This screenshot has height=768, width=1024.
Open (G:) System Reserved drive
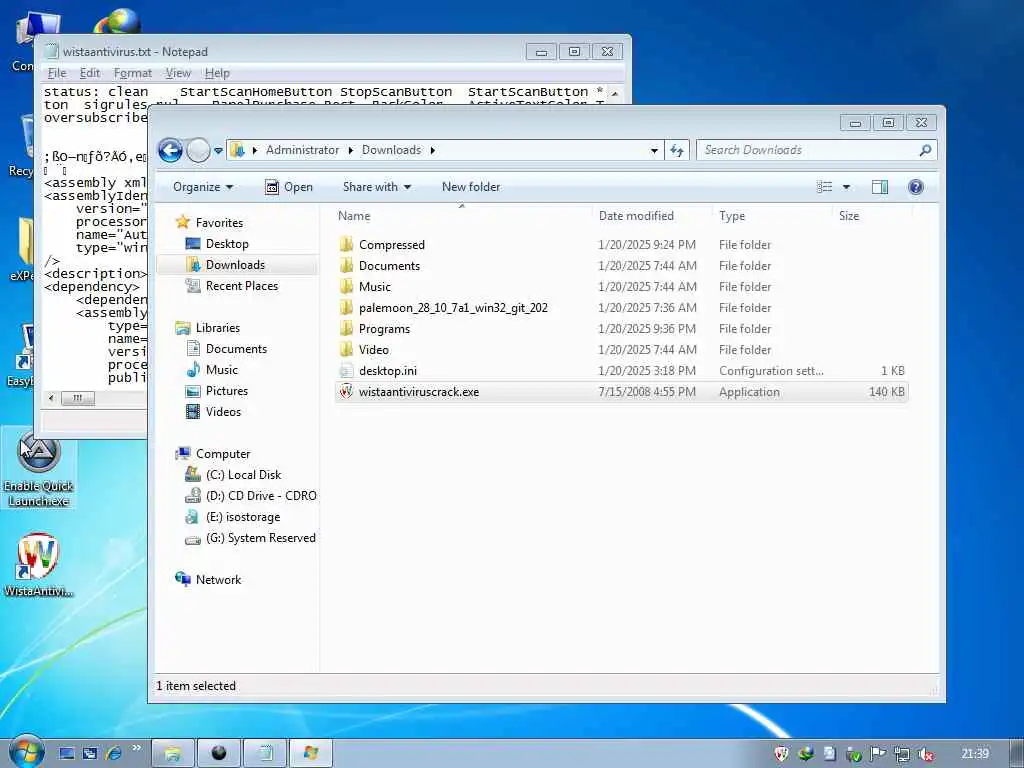pos(261,537)
